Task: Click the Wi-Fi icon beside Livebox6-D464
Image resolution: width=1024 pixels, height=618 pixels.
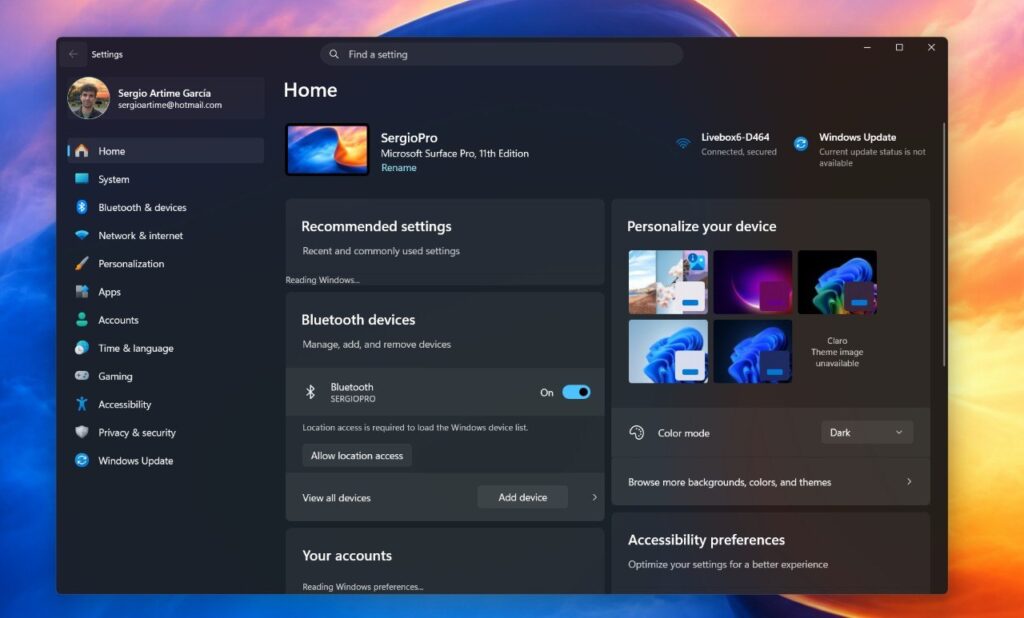Action: [x=683, y=143]
